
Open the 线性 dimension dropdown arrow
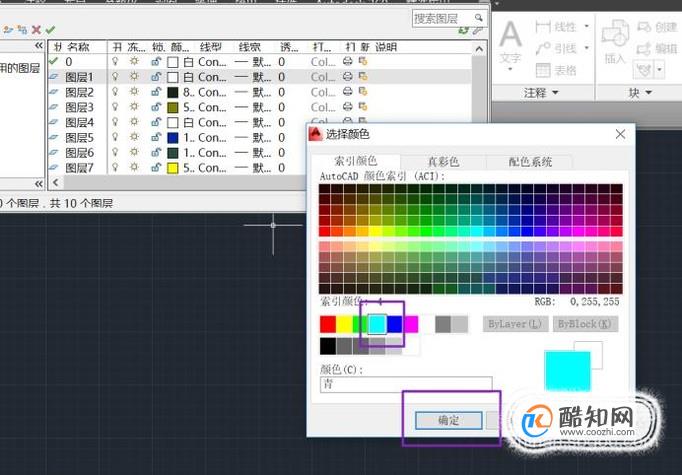tap(586, 27)
